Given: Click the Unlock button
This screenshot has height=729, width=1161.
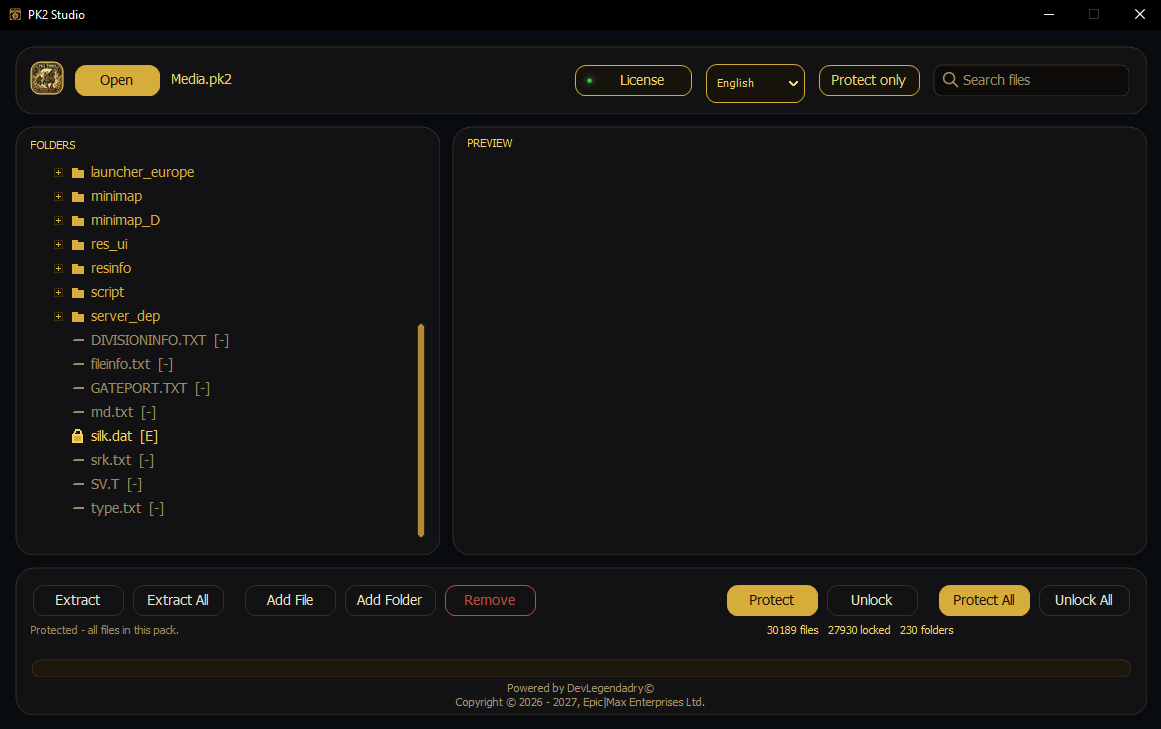Looking at the screenshot, I should 872,600.
